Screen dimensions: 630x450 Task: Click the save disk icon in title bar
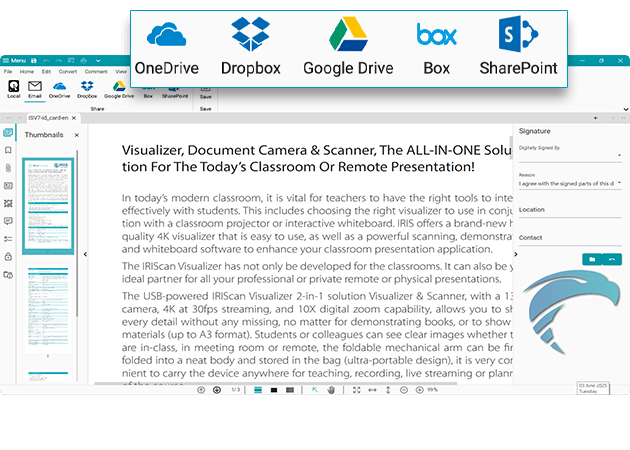(34, 61)
